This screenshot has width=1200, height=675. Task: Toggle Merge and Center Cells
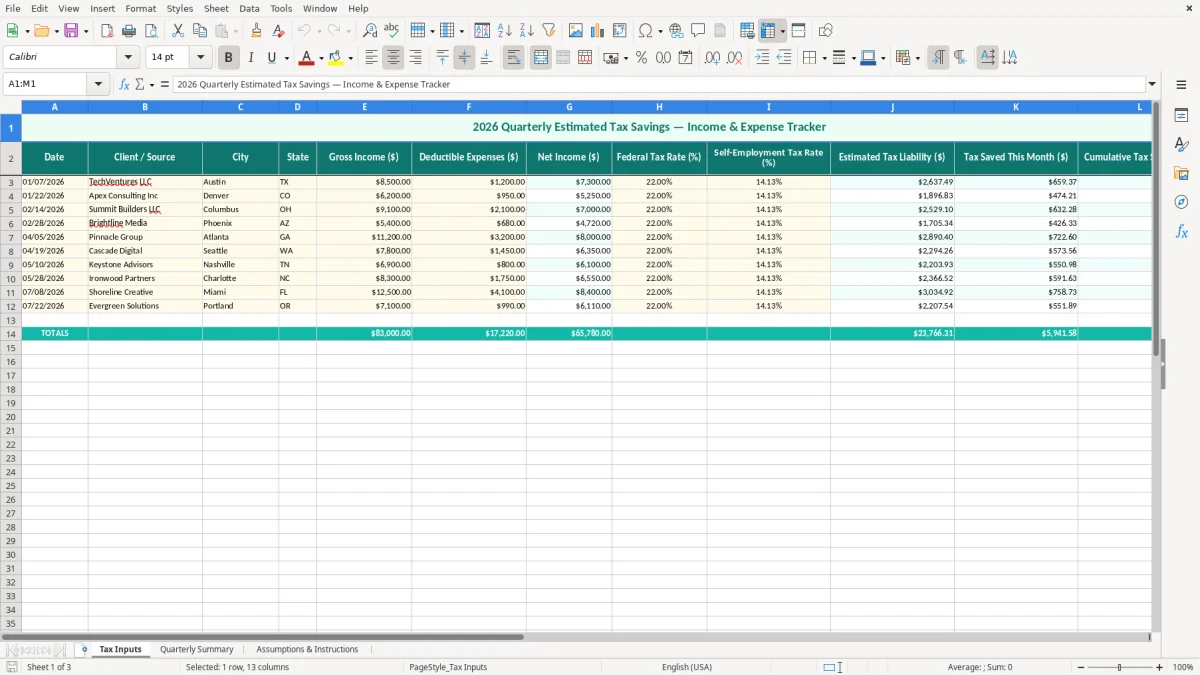coord(541,58)
